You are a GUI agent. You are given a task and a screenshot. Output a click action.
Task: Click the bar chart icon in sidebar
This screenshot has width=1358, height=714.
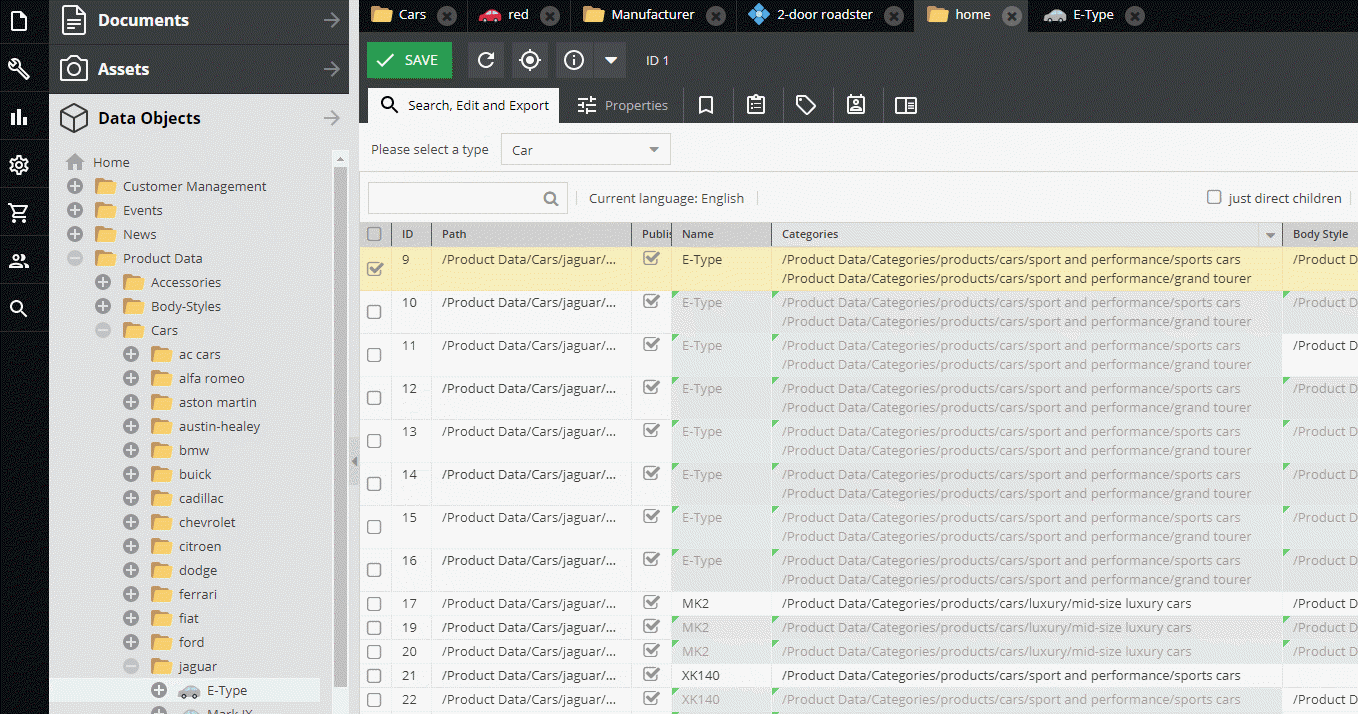pyautogui.click(x=19, y=117)
